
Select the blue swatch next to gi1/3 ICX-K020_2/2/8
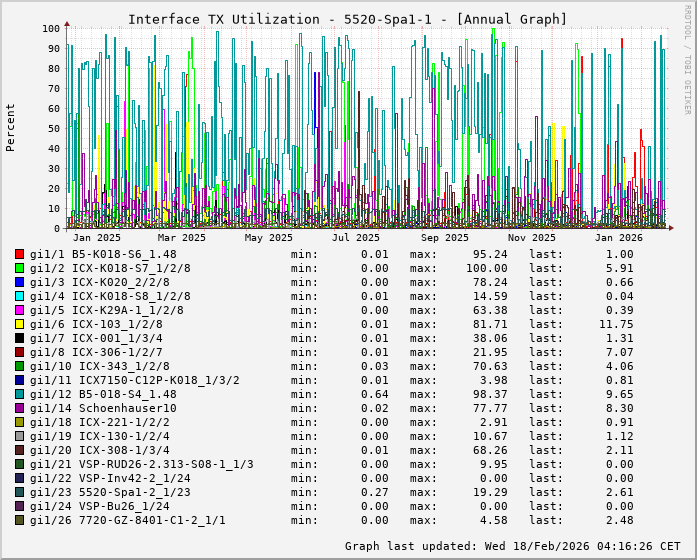(19, 282)
